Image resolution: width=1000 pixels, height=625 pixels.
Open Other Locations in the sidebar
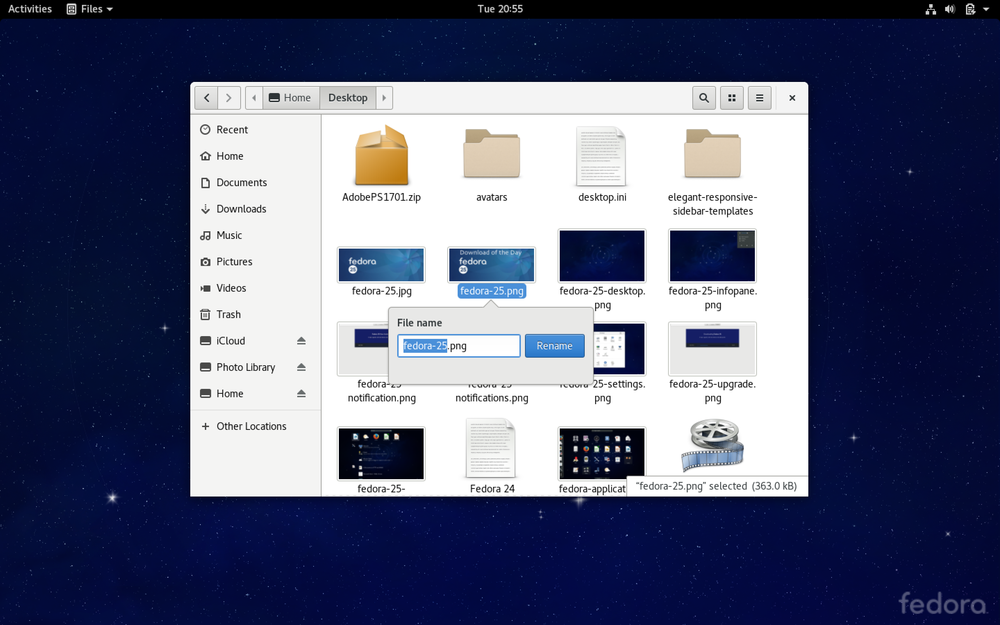click(256, 426)
